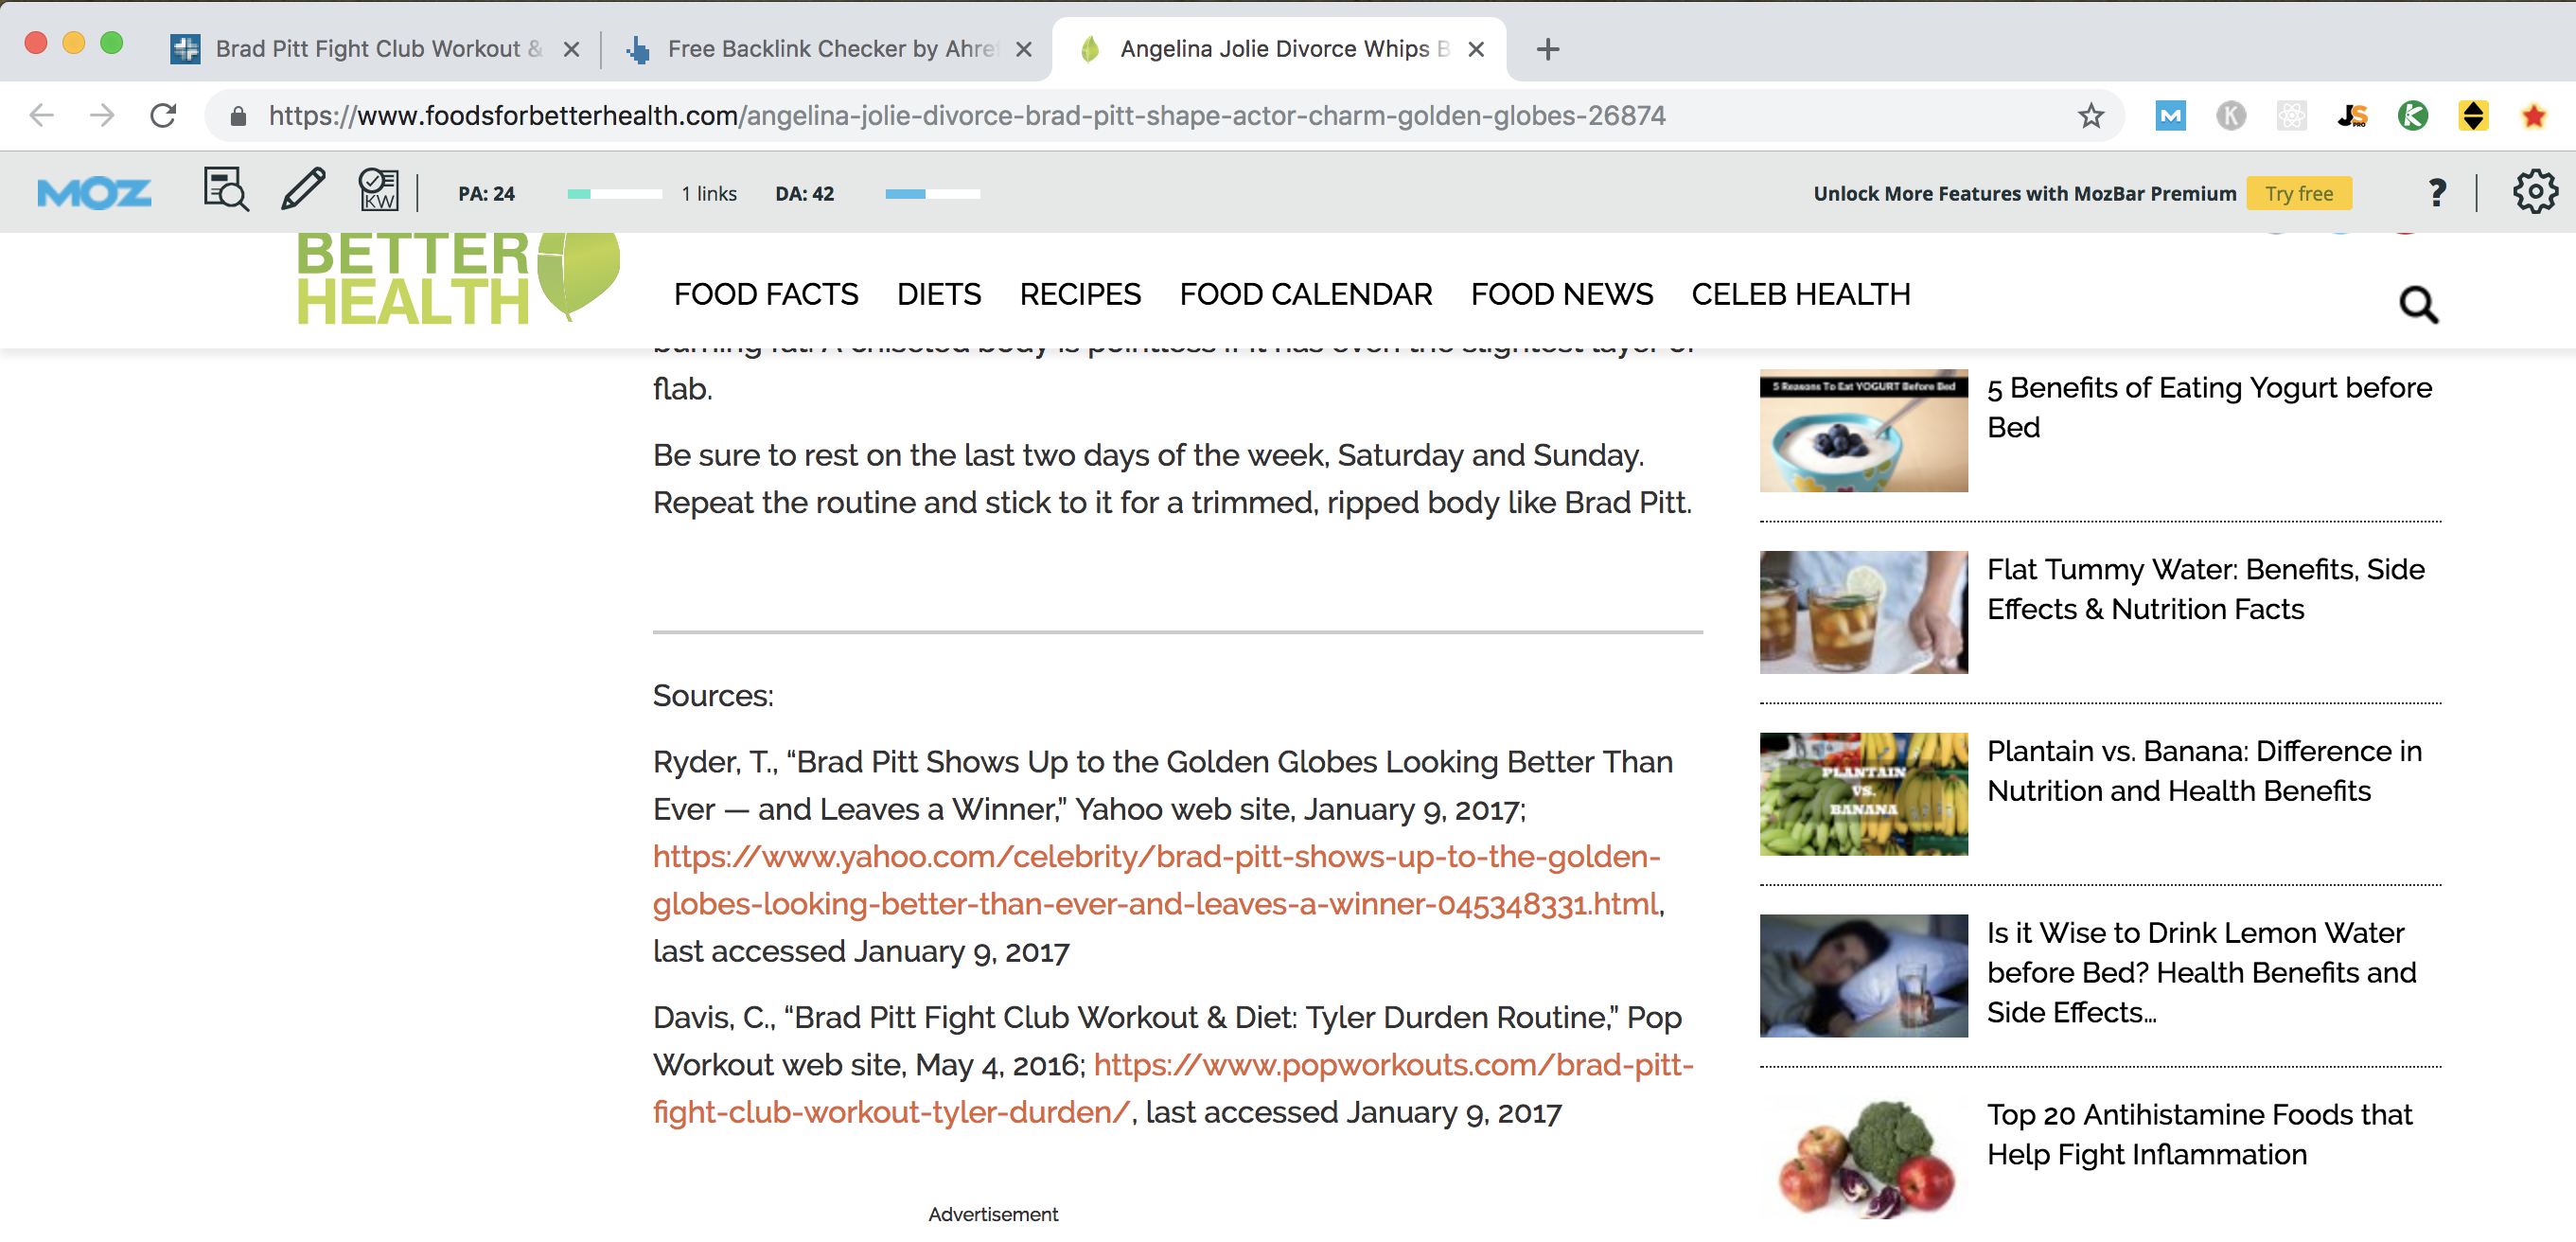
Task: Click the fruits and broccoli thumbnail
Action: [x=1863, y=1158]
